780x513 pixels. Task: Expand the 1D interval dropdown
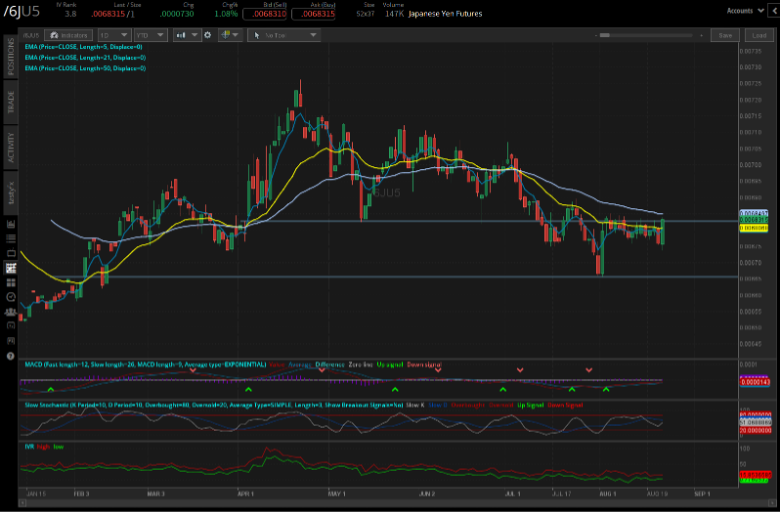pyautogui.click(x=117, y=35)
